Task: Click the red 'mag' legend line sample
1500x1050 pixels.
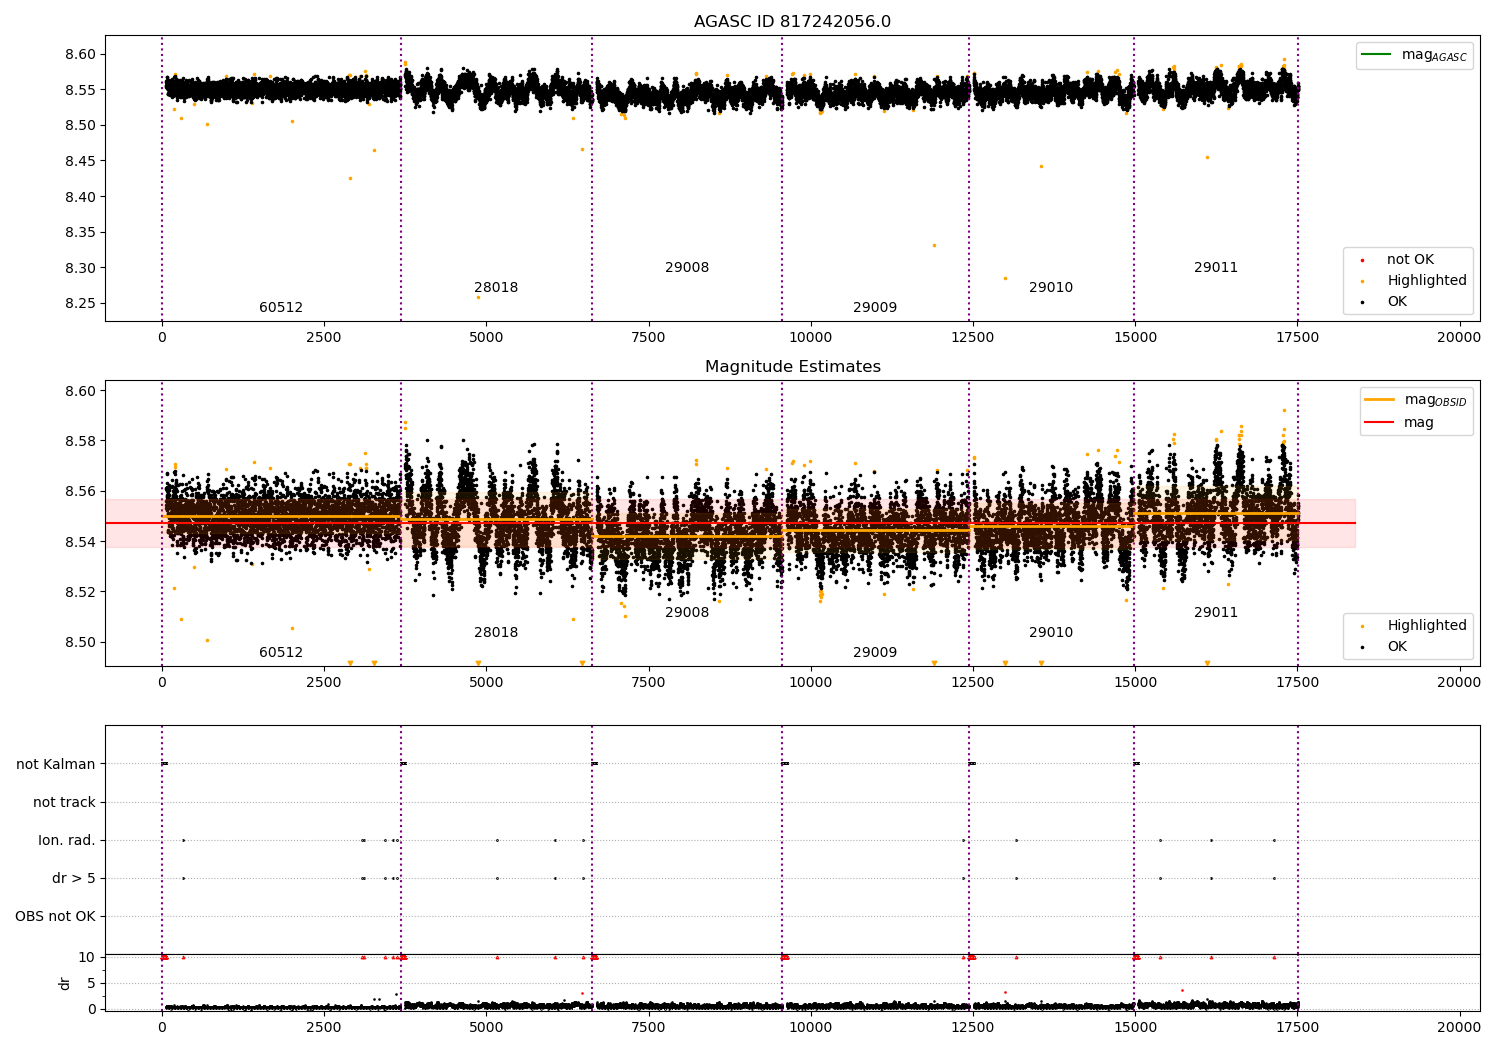Action: click(x=1380, y=422)
